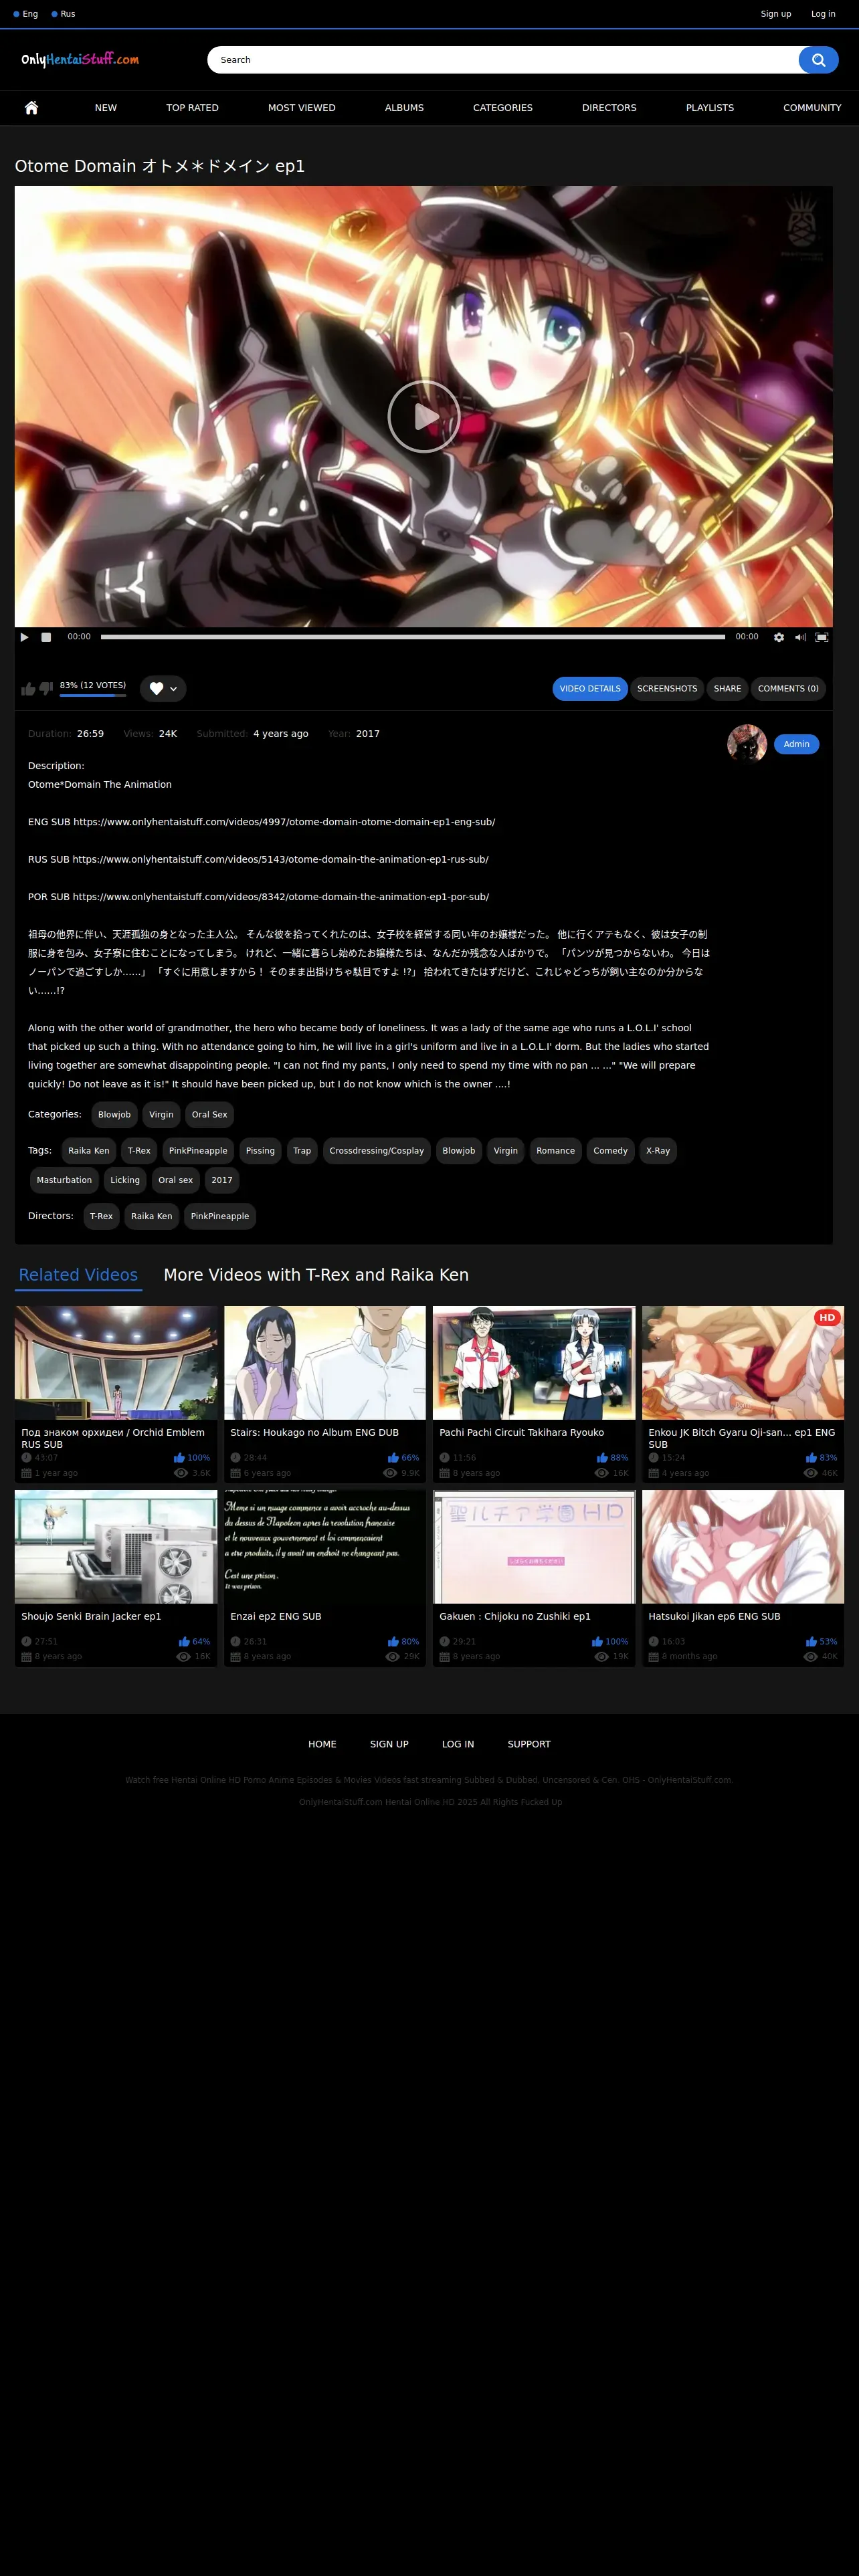859x2576 pixels.
Task: Select the COMMENTS (0) tab
Action: tap(788, 689)
